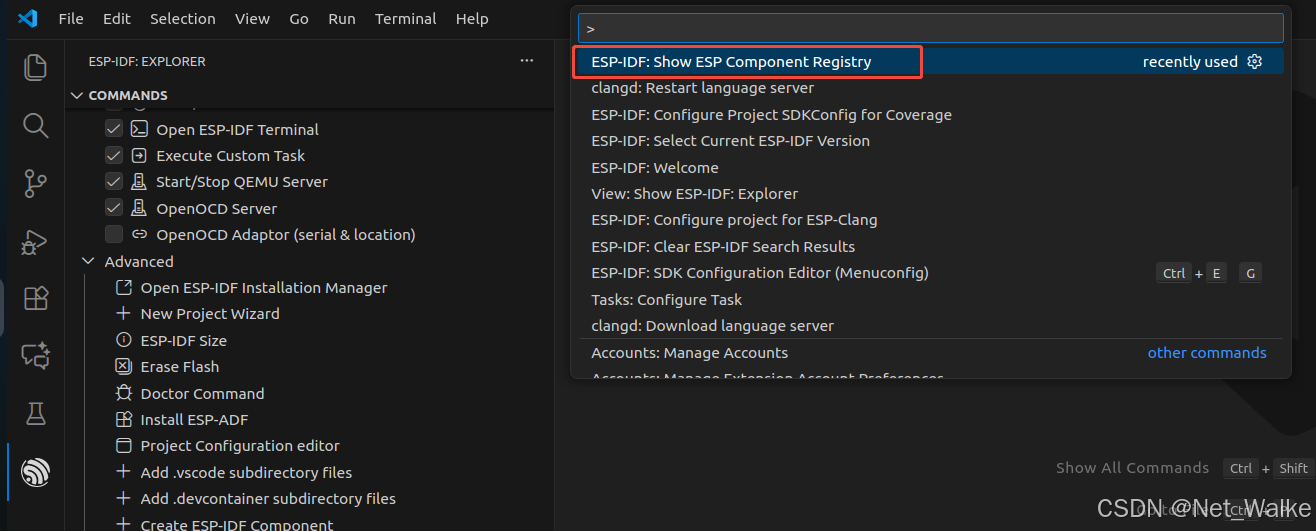This screenshot has height=531, width=1316.
Task: Run ESP-IDF: Show ESP Component Registry command
Action: 930,62
